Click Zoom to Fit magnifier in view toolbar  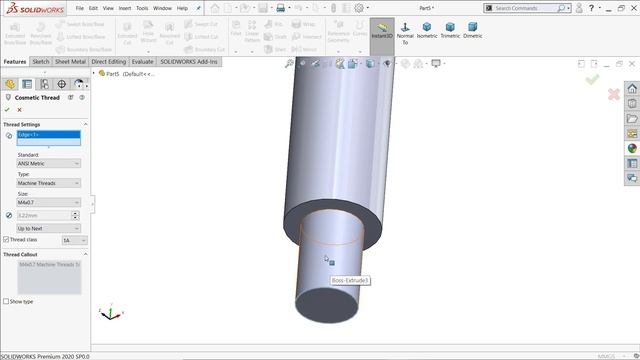click(289, 64)
